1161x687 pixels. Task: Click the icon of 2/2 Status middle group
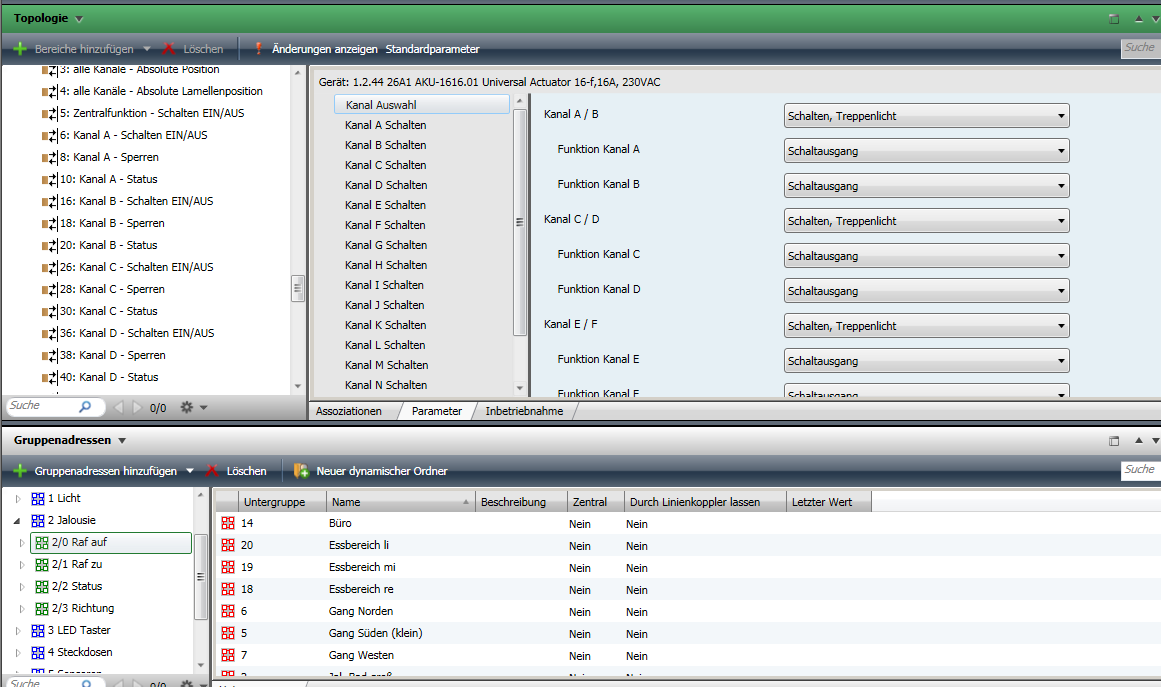[42, 587]
